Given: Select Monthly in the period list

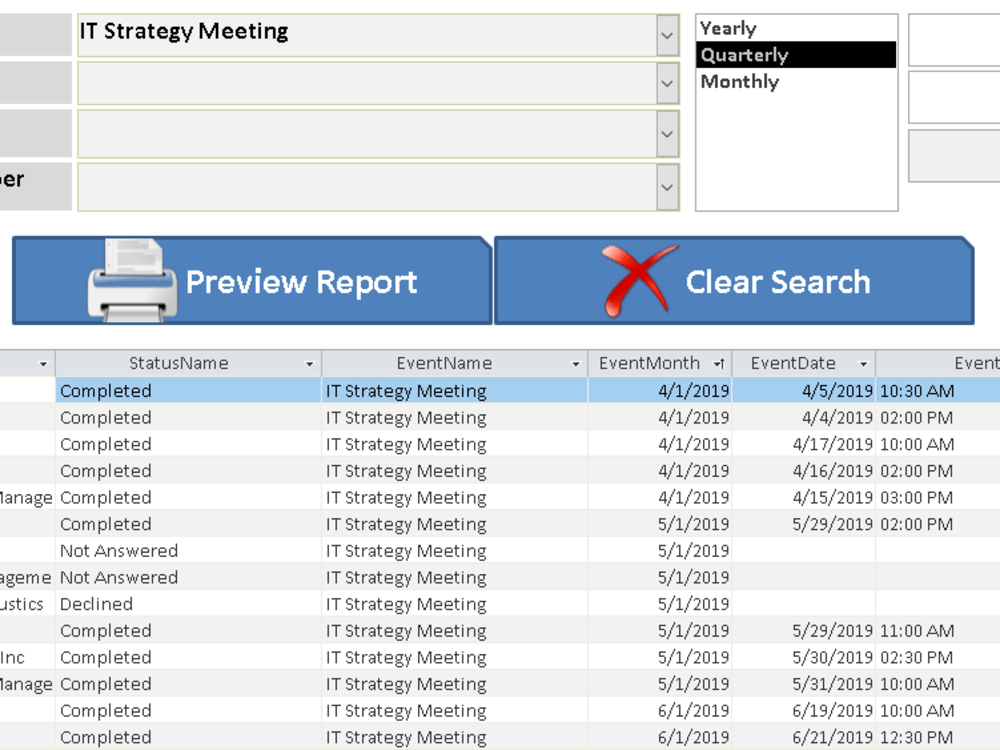Looking at the screenshot, I should tap(796, 82).
